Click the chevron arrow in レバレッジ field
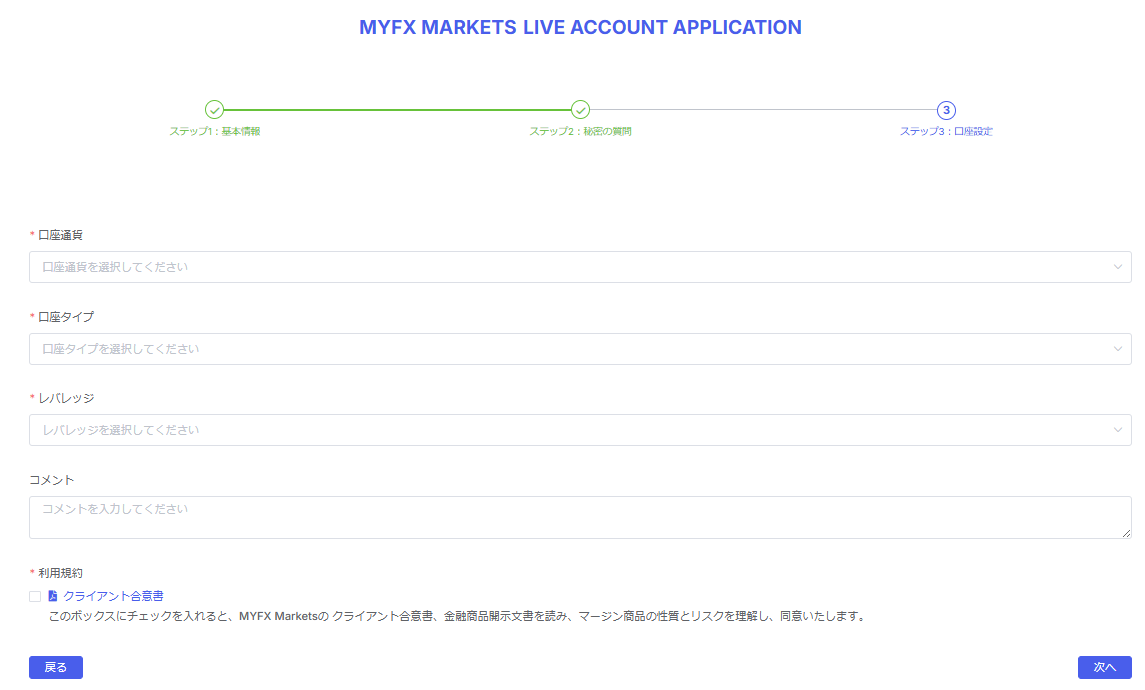1145x690 pixels. pyautogui.click(x=1117, y=430)
